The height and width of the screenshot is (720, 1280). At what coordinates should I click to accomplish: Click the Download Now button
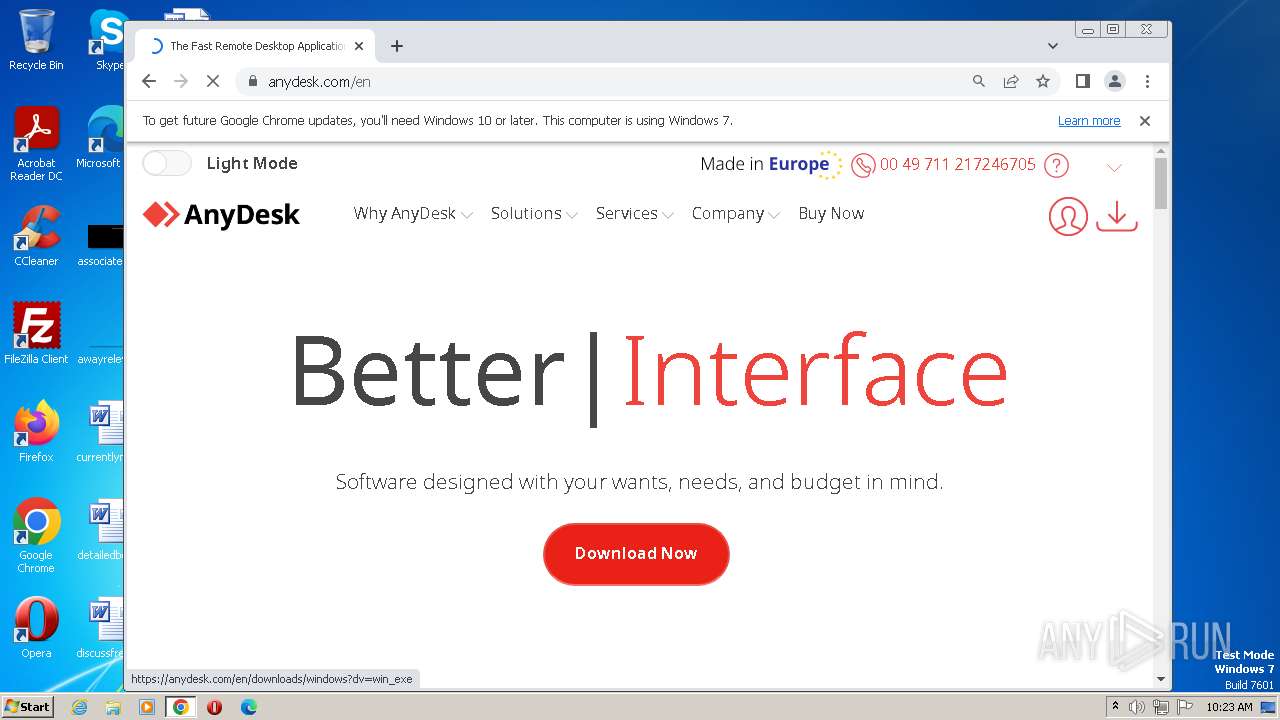point(636,553)
